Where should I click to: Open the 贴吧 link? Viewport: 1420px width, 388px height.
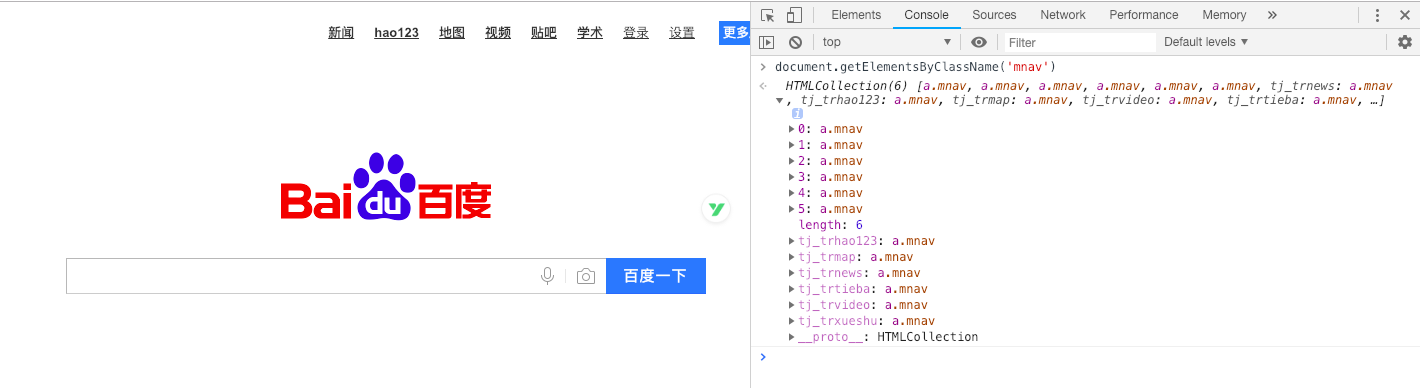tap(544, 33)
